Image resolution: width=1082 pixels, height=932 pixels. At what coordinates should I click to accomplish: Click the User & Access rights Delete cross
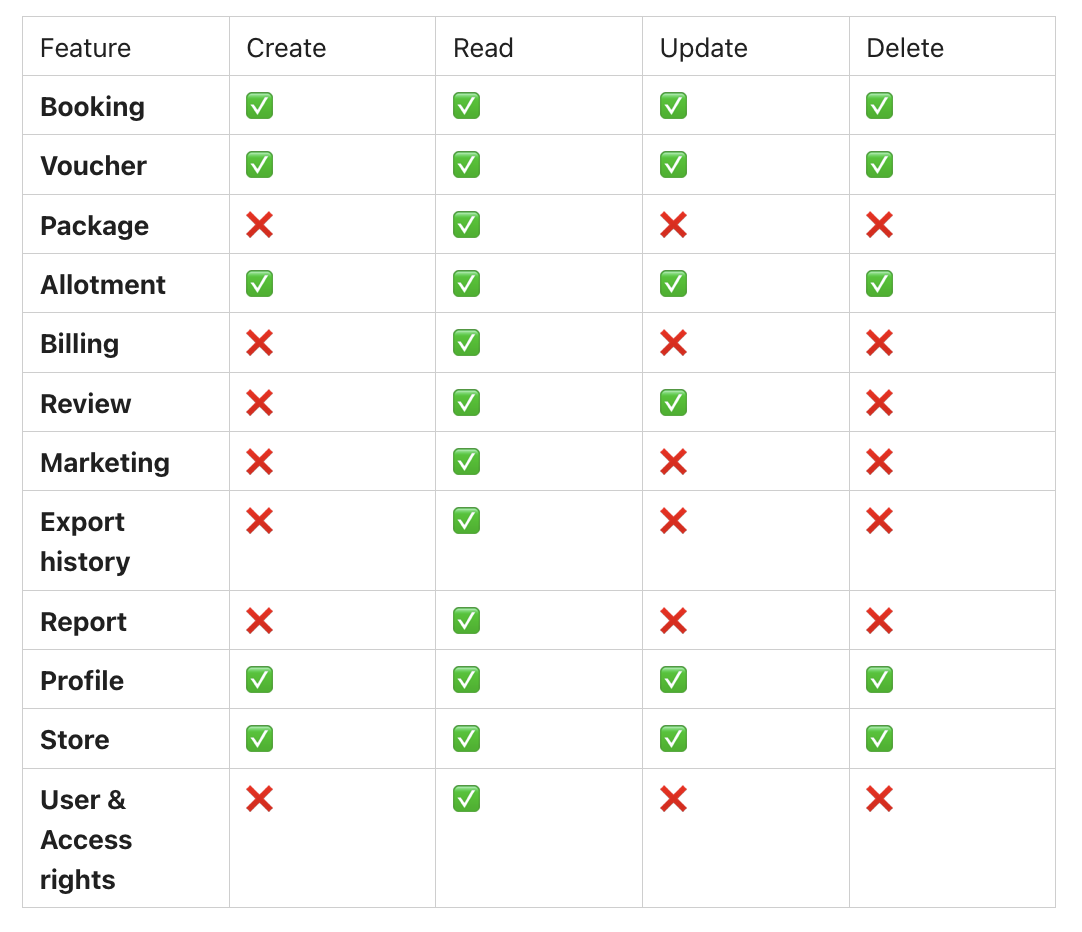click(879, 799)
